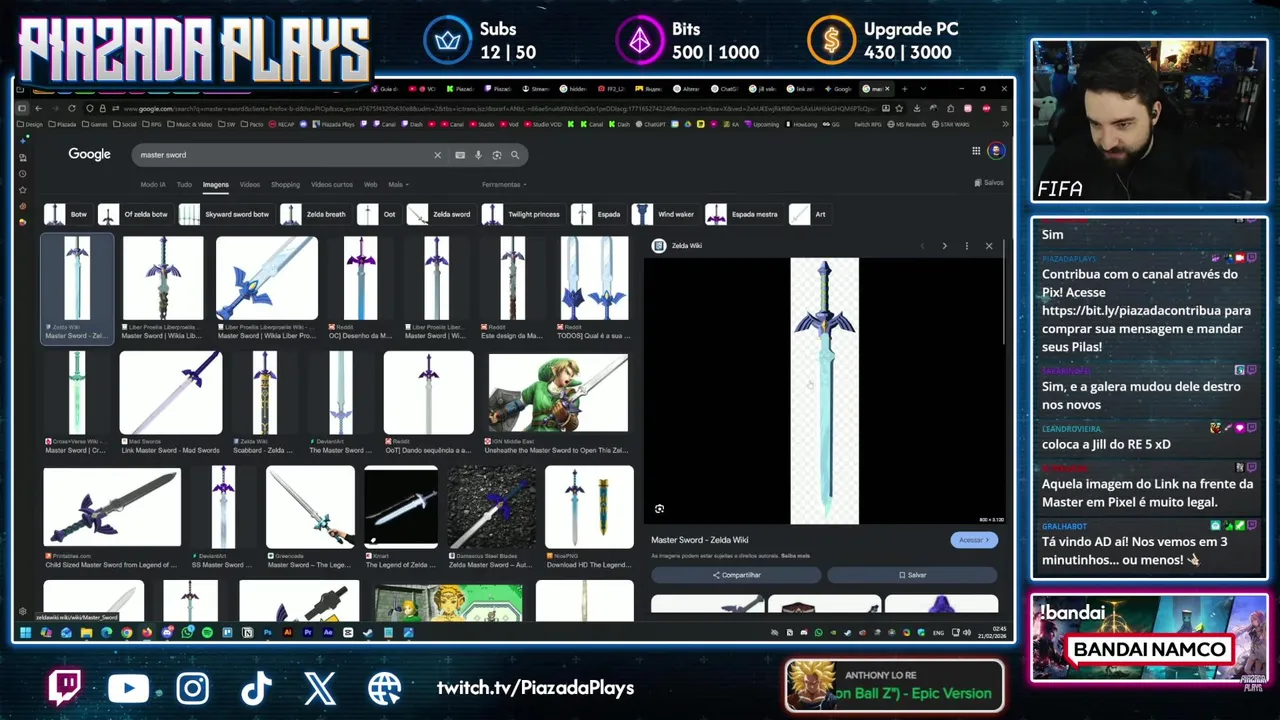
Task: Open the Games bookmarks folder
Action: click(x=96, y=124)
